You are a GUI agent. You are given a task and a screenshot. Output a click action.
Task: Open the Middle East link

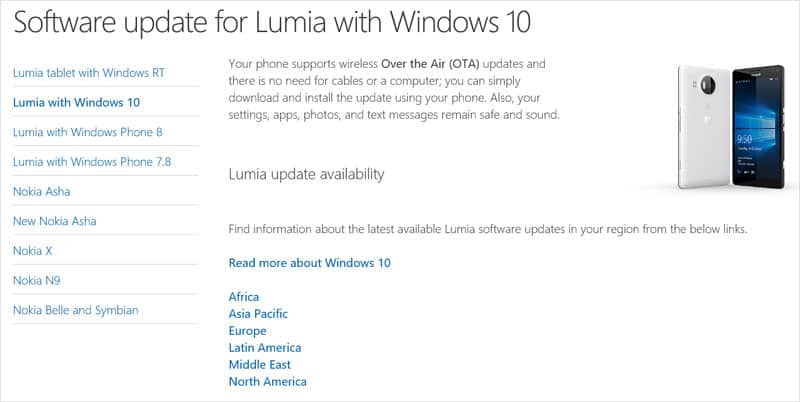[260, 364]
